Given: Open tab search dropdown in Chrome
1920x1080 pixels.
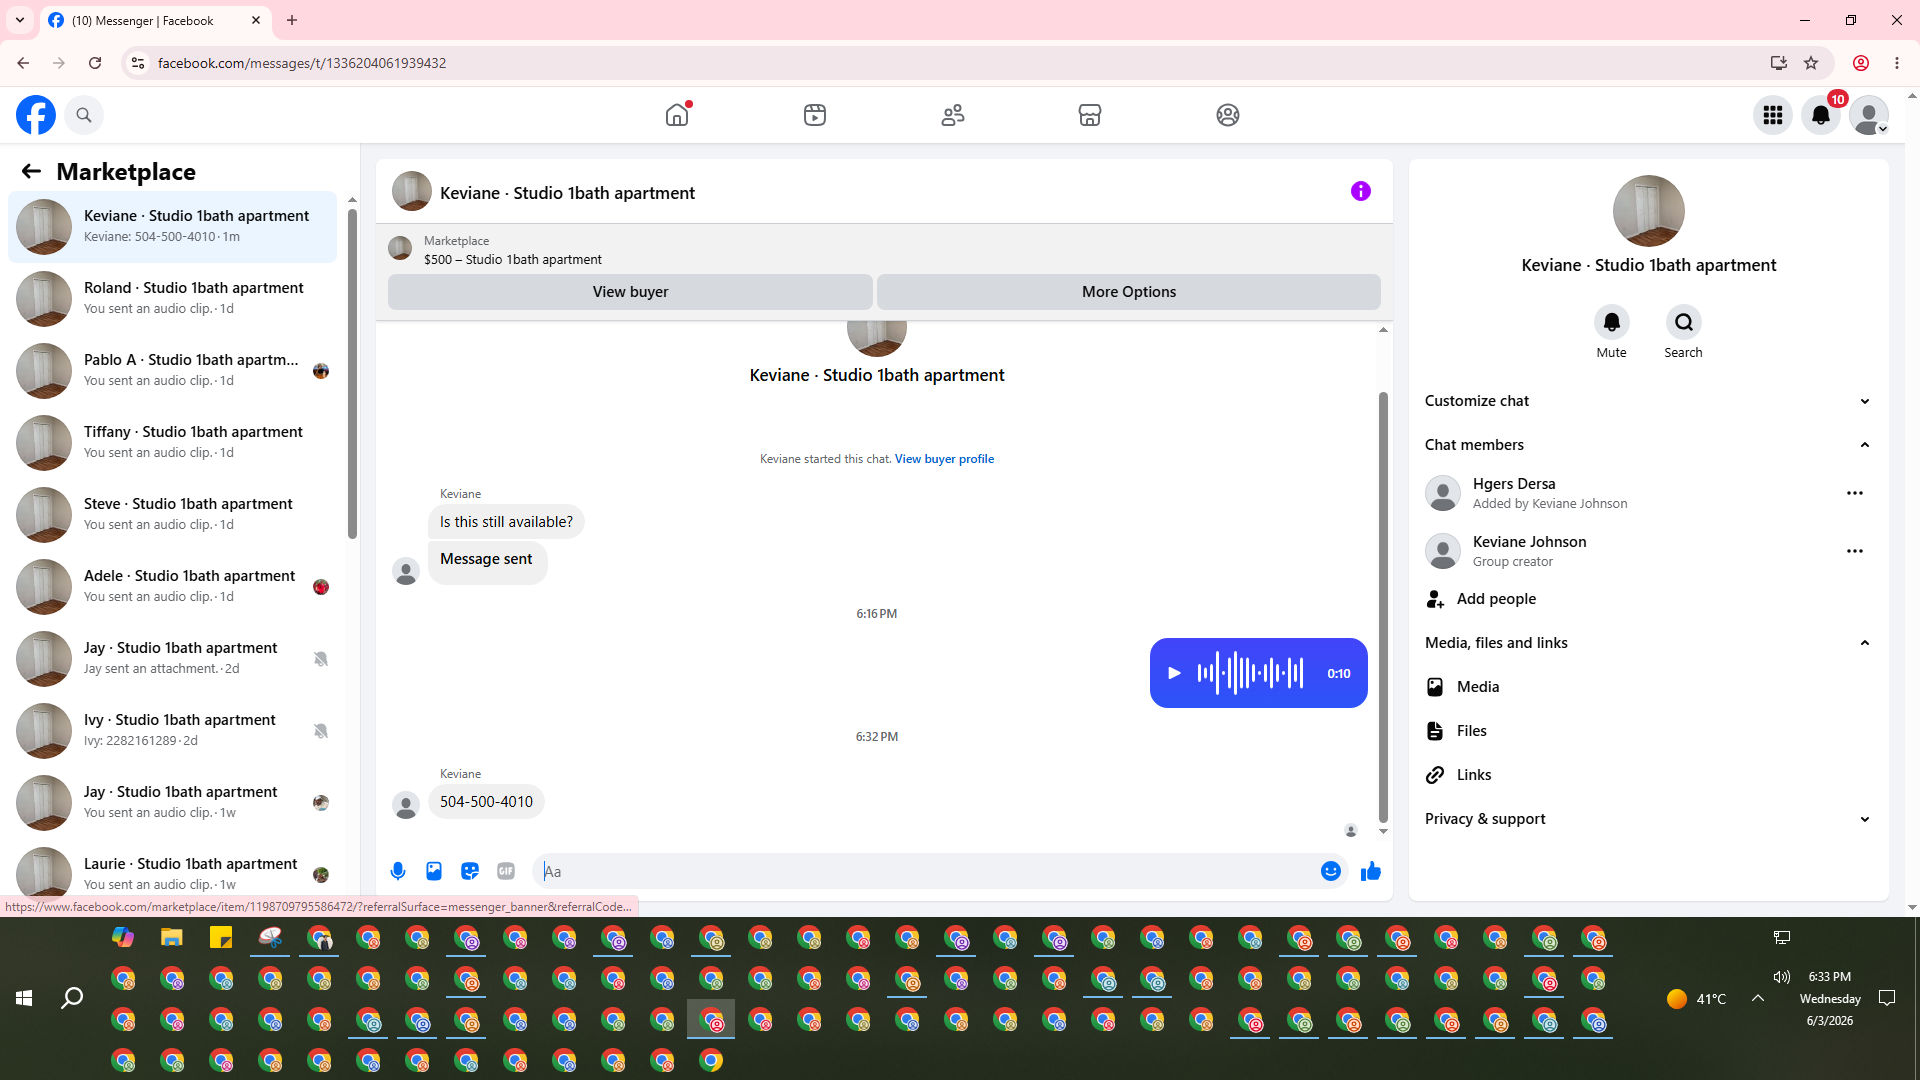Looking at the screenshot, I should click(x=20, y=20).
